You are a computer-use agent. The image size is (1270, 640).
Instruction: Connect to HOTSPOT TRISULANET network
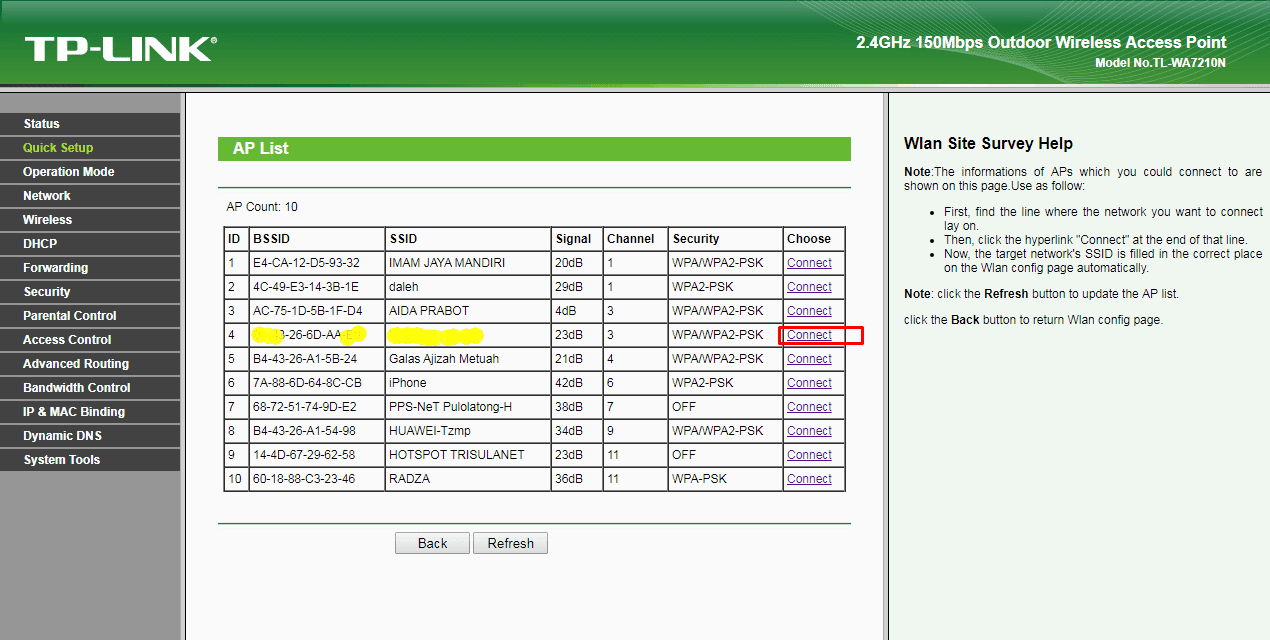coord(809,455)
